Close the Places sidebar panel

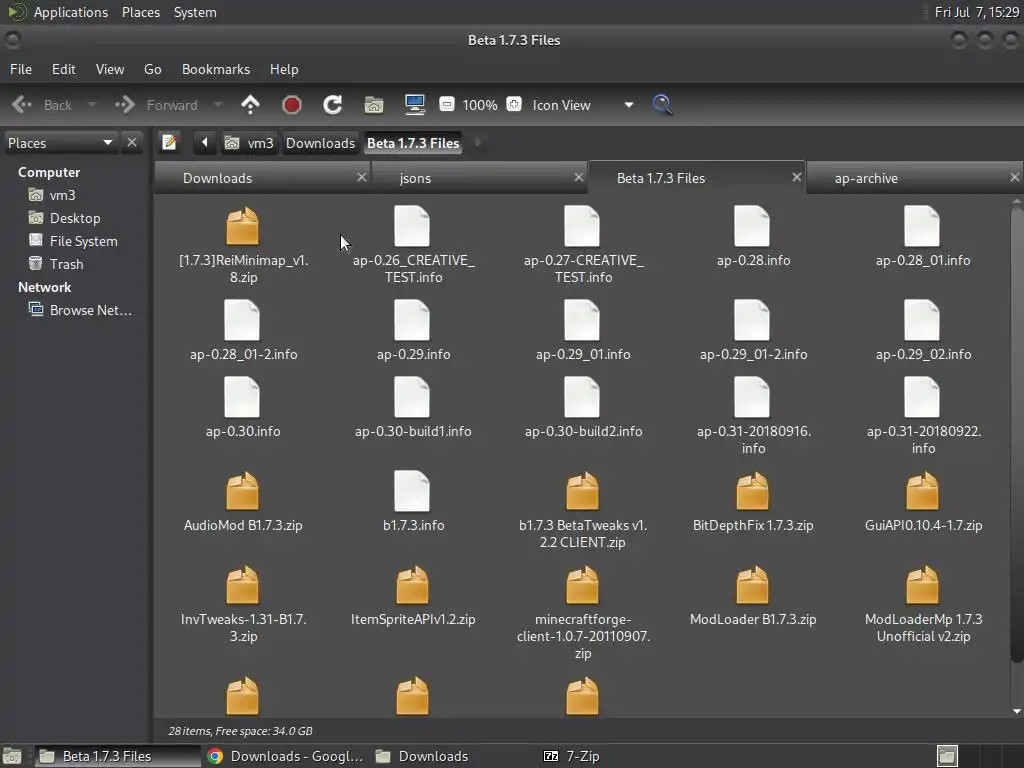[x=132, y=142]
